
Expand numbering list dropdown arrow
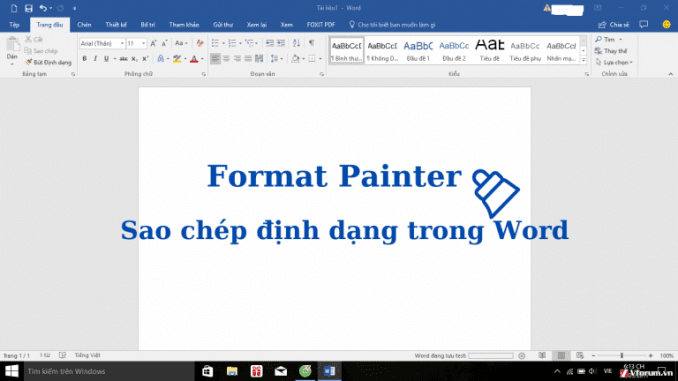[x=240, y=43]
